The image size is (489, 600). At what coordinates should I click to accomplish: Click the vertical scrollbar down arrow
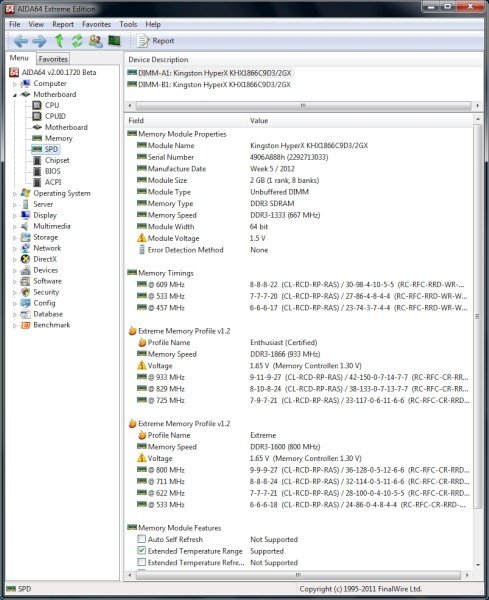click(478, 564)
